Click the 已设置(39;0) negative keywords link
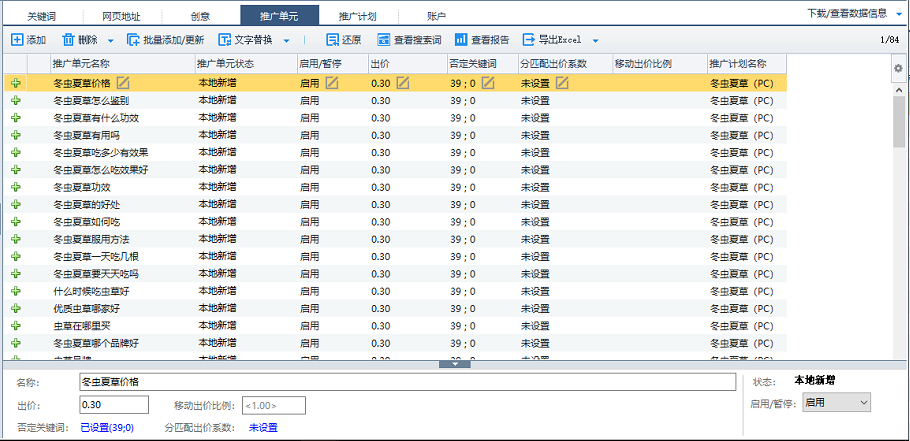The width and height of the screenshot is (910, 441). click(x=107, y=428)
